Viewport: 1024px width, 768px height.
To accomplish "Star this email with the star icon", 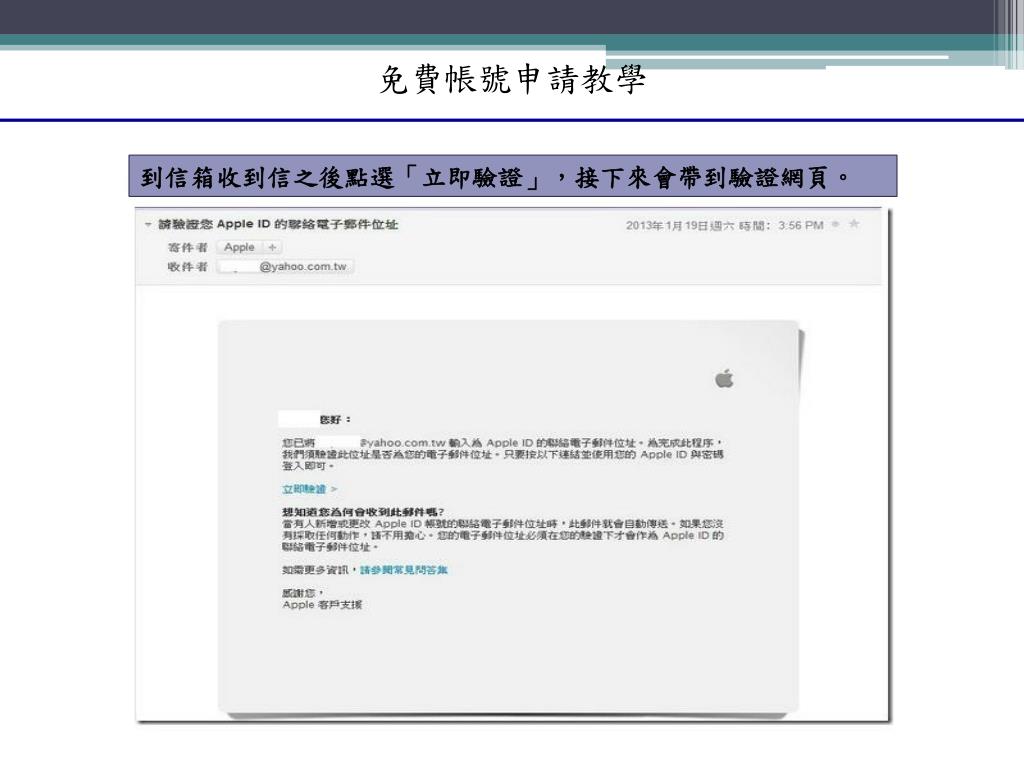I will (x=854, y=225).
